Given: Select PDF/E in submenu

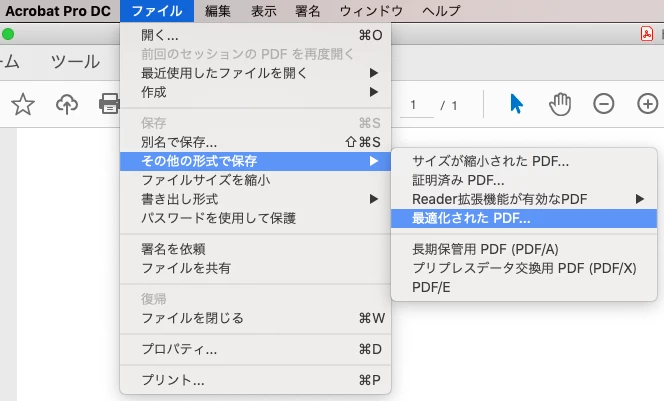Looking at the screenshot, I should (524, 287).
